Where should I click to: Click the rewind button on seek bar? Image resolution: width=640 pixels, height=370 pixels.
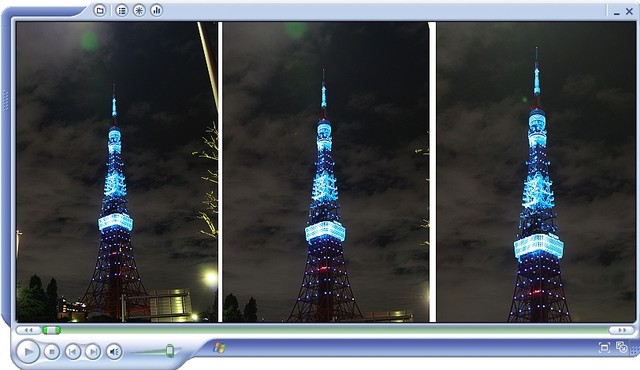(28, 330)
